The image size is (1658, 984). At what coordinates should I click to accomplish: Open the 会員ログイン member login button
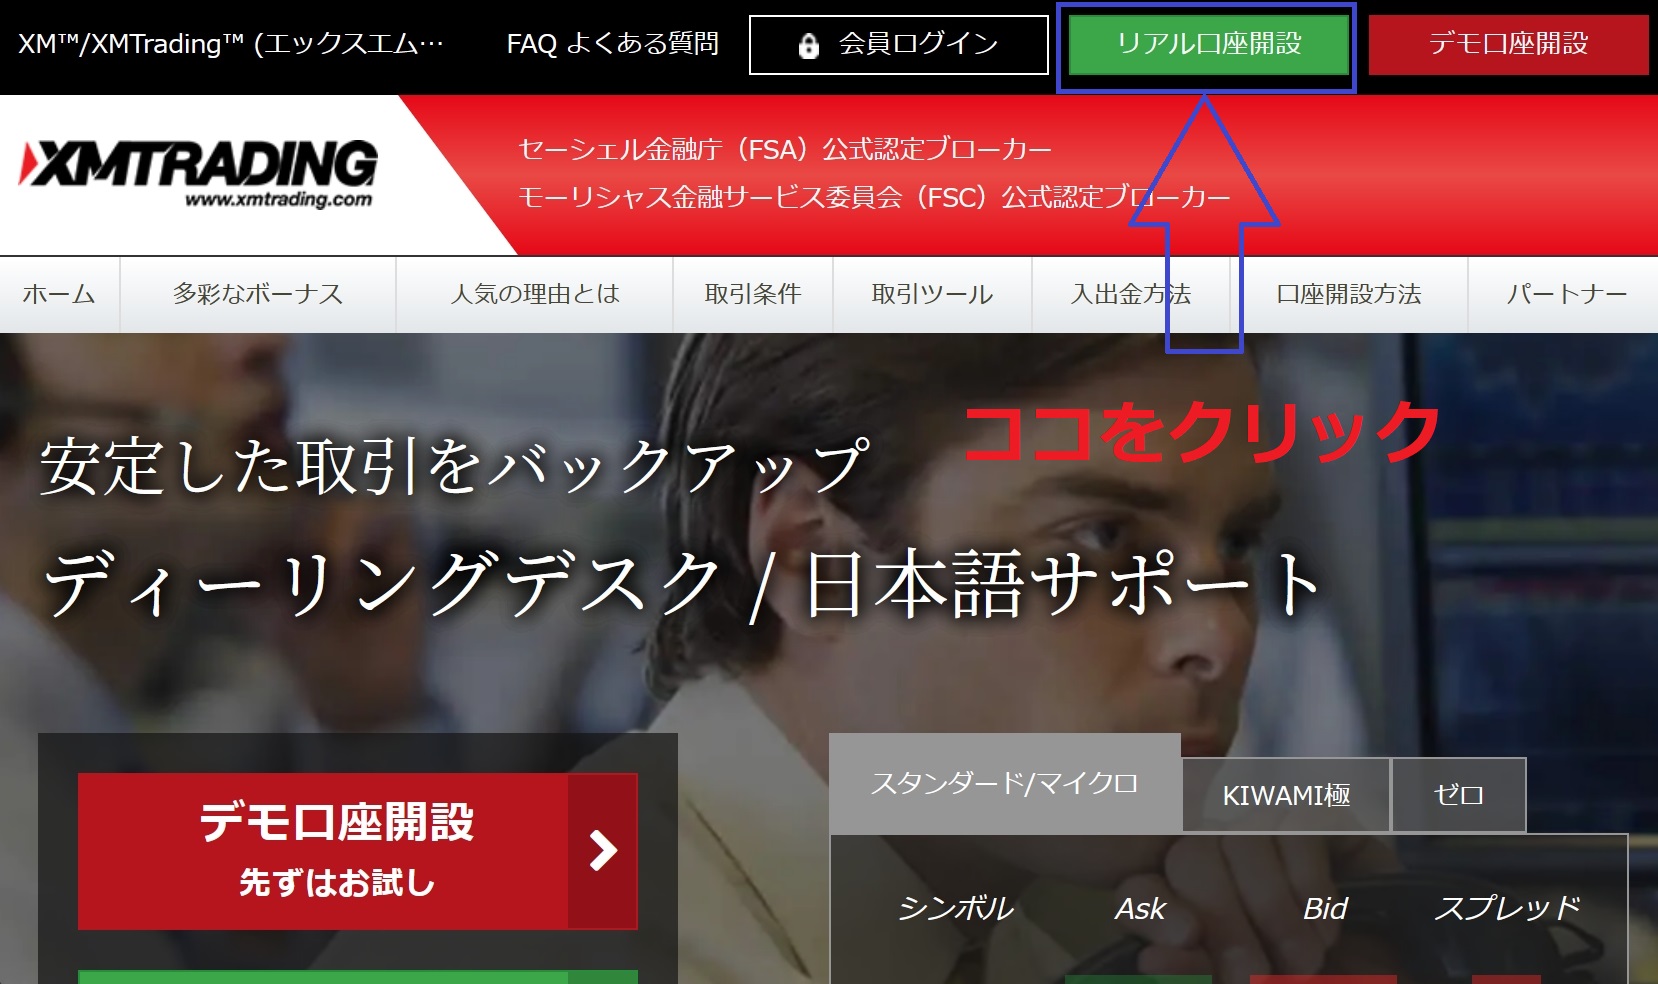pos(898,44)
